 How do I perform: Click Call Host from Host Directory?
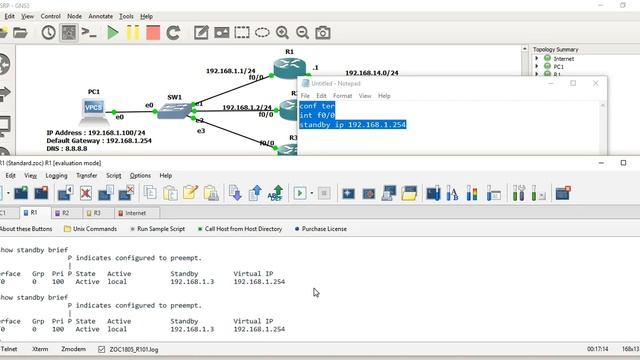click(x=240, y=229)
